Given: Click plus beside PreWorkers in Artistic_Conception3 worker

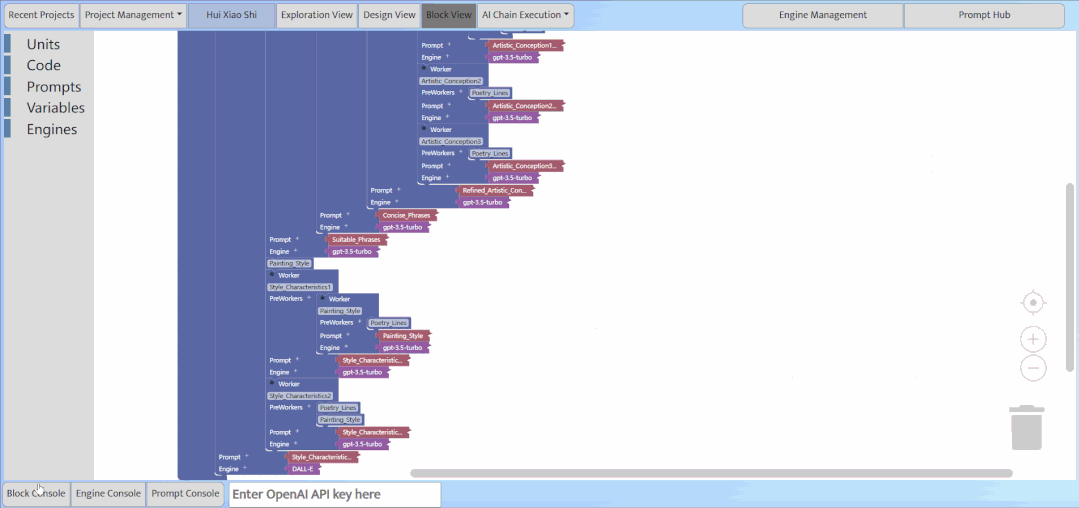Looking at the screenshot, I should pyautogui.click(x=461, y=153).
